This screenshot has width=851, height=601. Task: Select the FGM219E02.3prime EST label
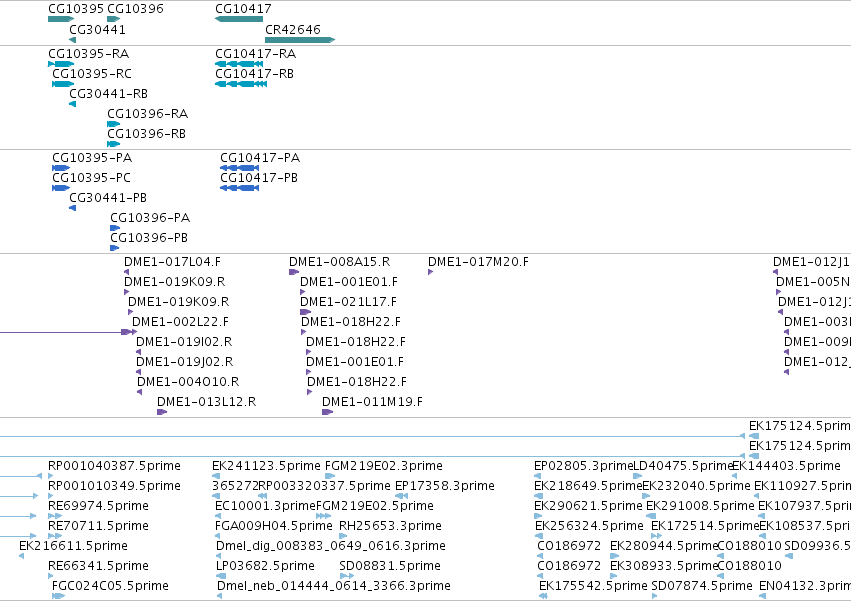pyautogui.click(x=384, y=466)
